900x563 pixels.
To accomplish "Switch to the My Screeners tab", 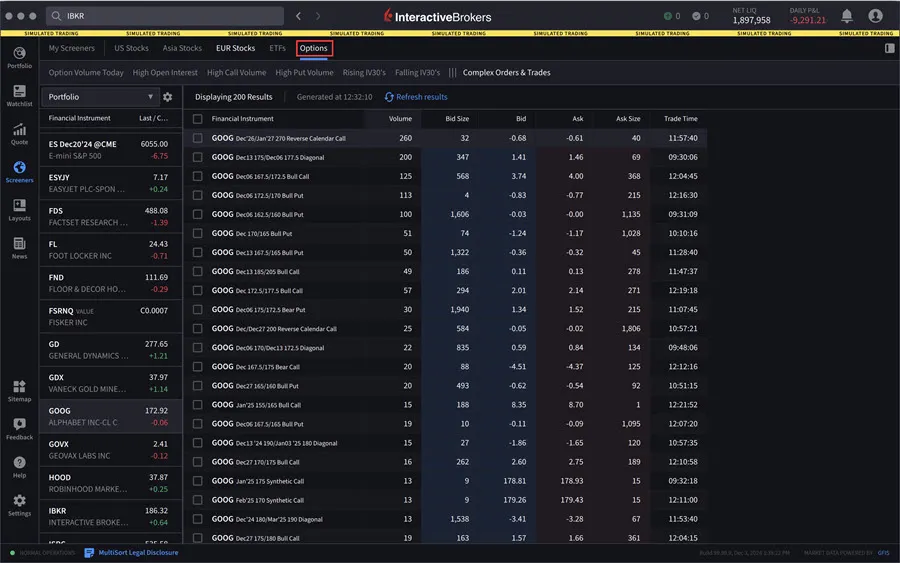I will (x=72, y=48).
